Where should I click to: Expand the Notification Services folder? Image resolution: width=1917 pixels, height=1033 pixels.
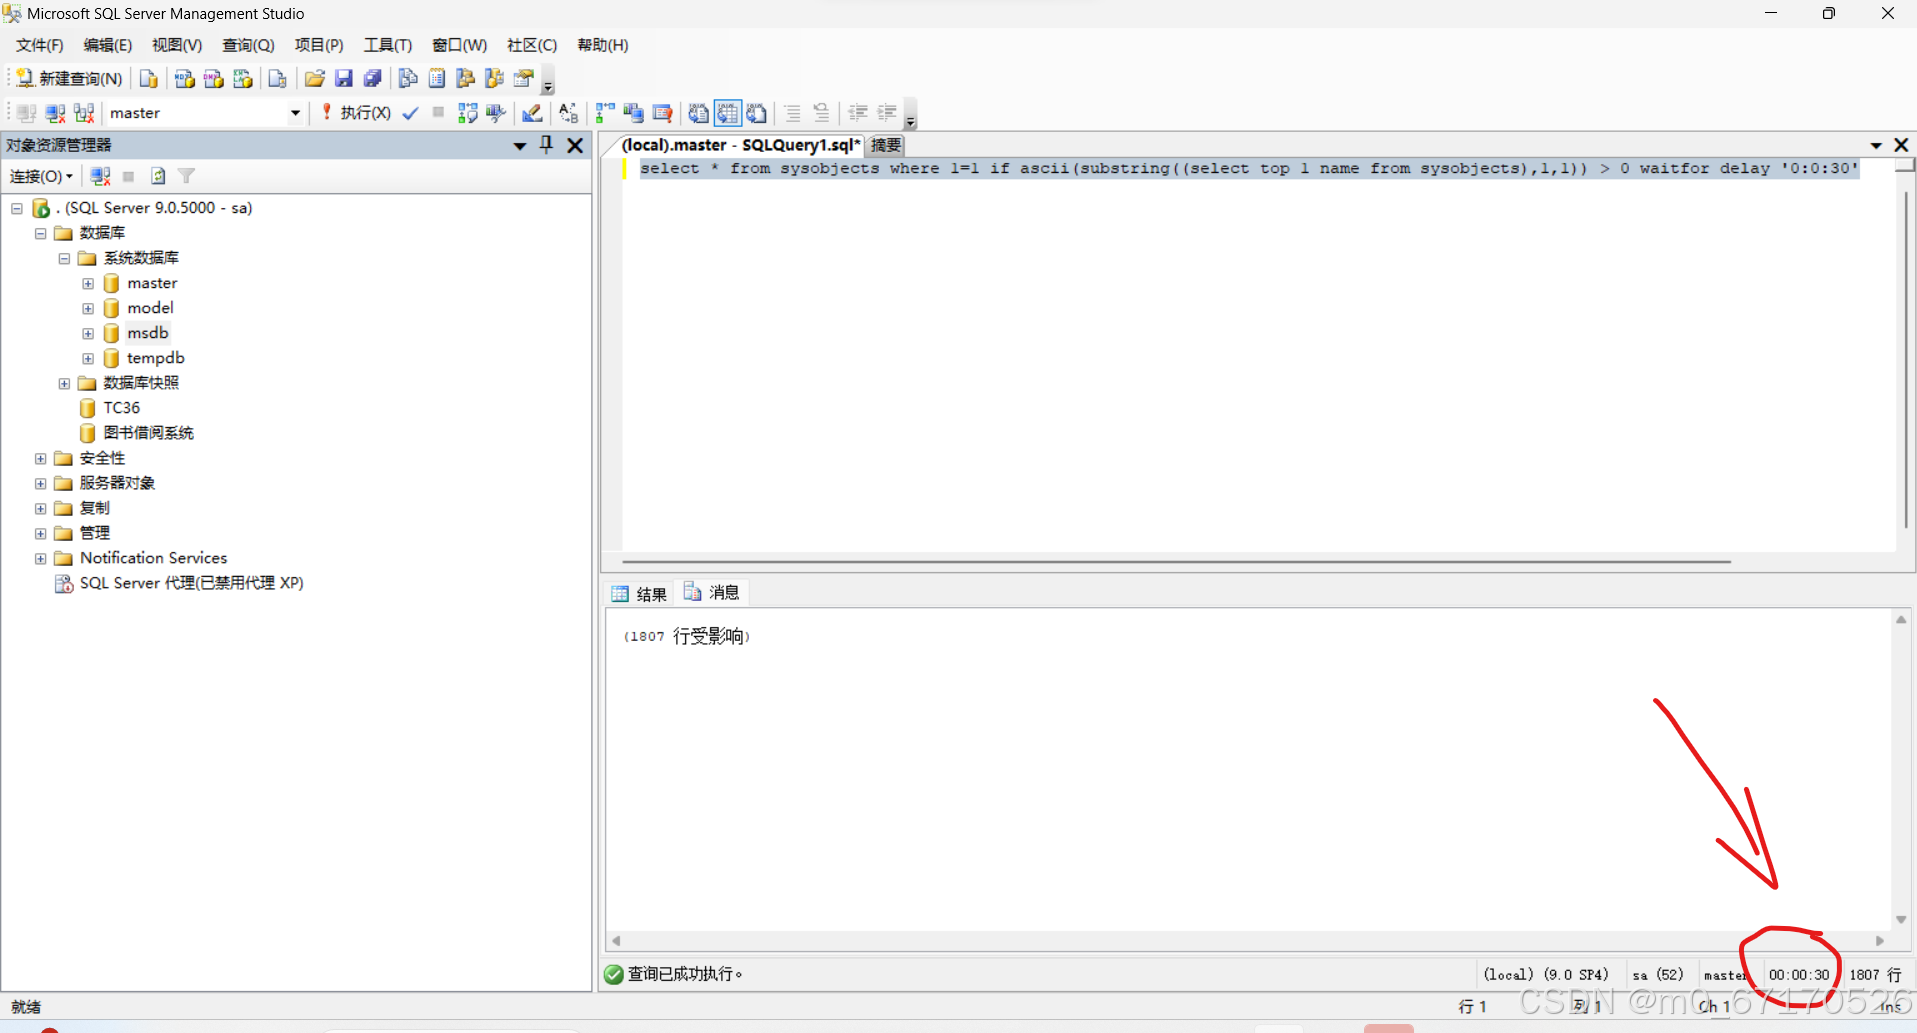point(40,558)
